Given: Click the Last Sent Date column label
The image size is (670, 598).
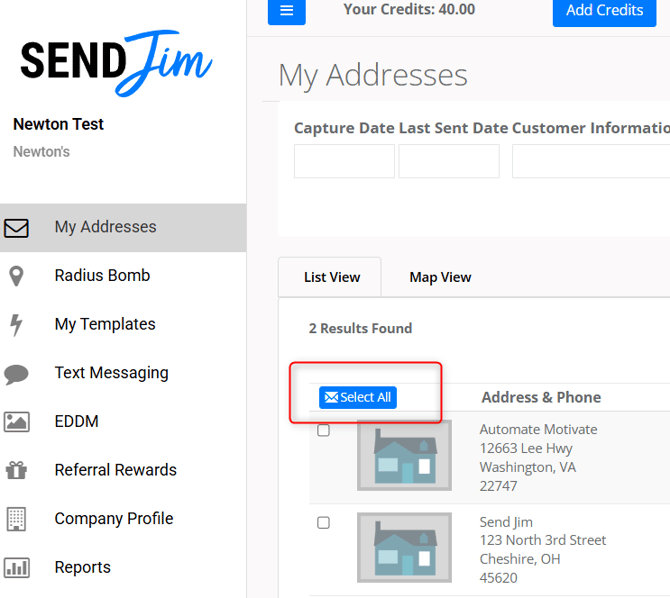Looking at the screenshot, I should point(454,128).
